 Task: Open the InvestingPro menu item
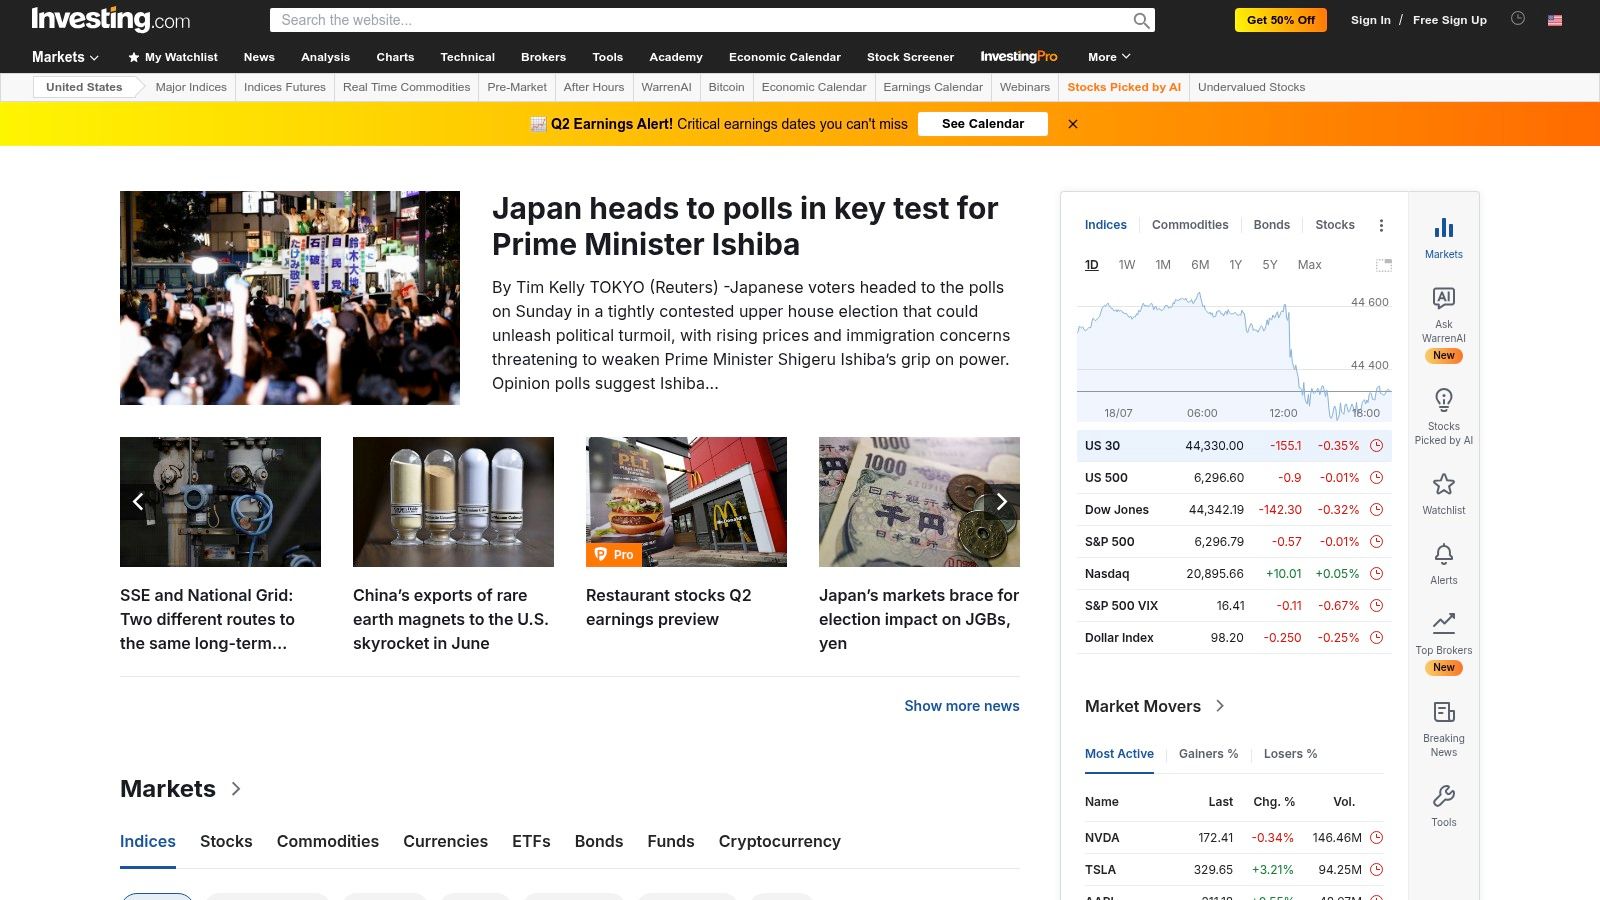click(1018, 57)
